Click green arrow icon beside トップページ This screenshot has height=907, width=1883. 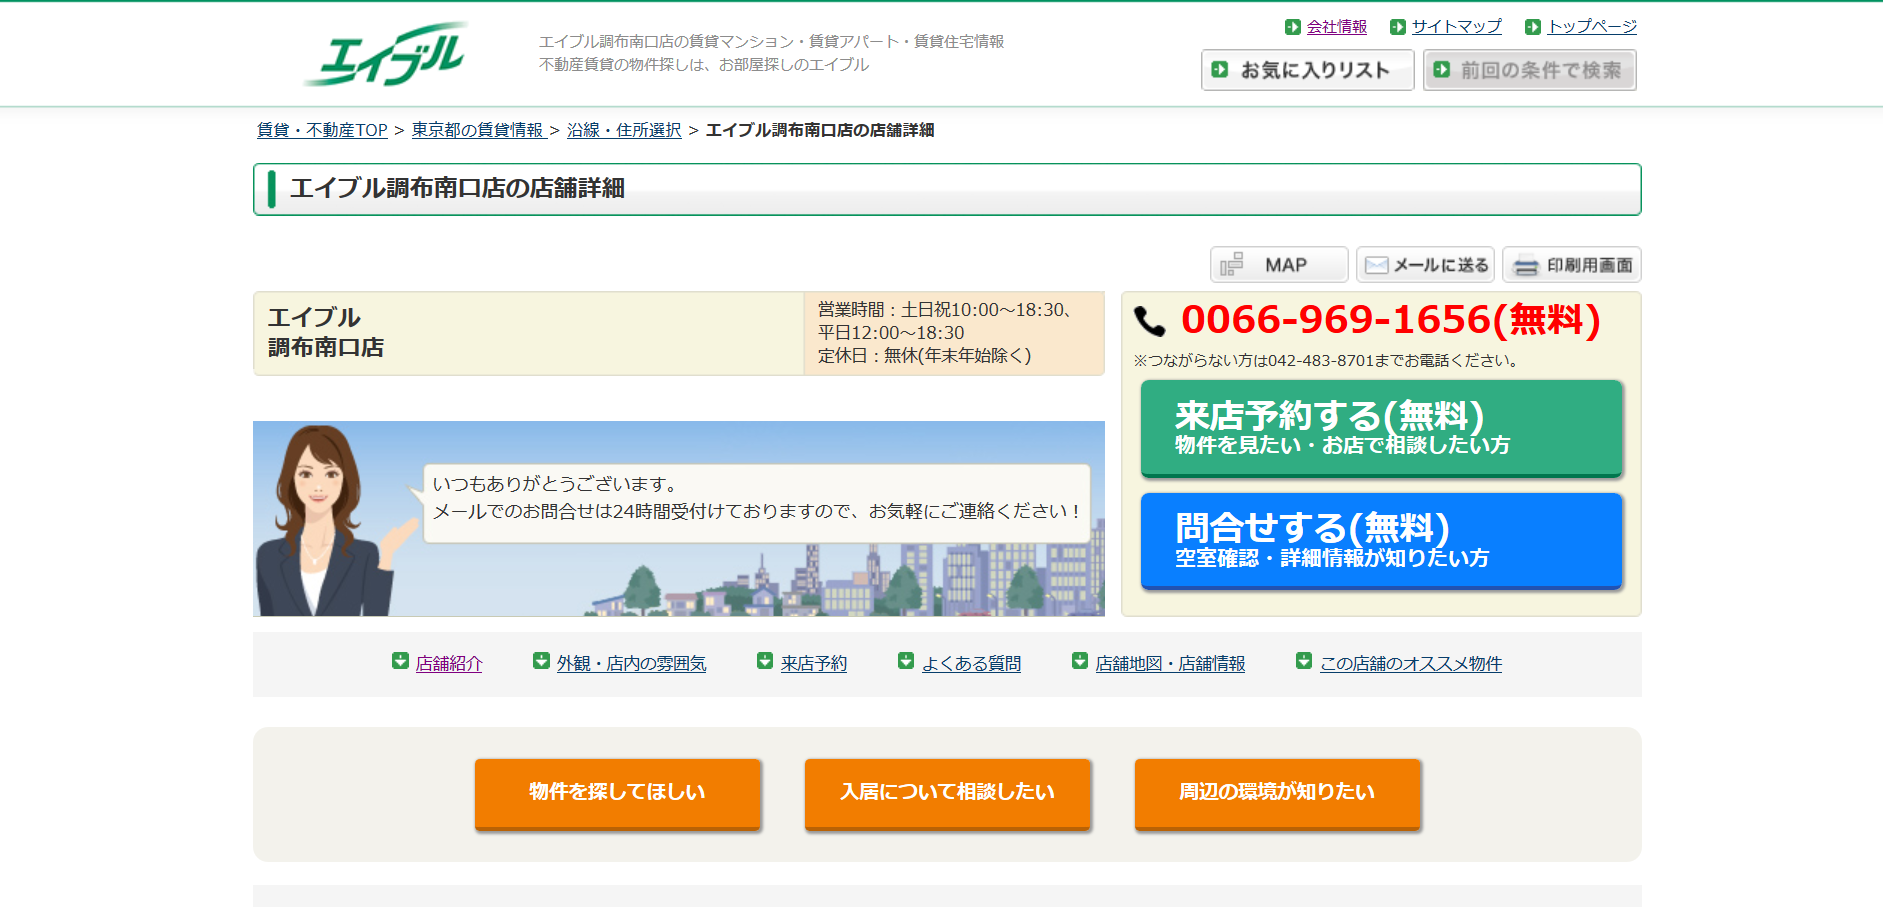tap(1533, 27)
